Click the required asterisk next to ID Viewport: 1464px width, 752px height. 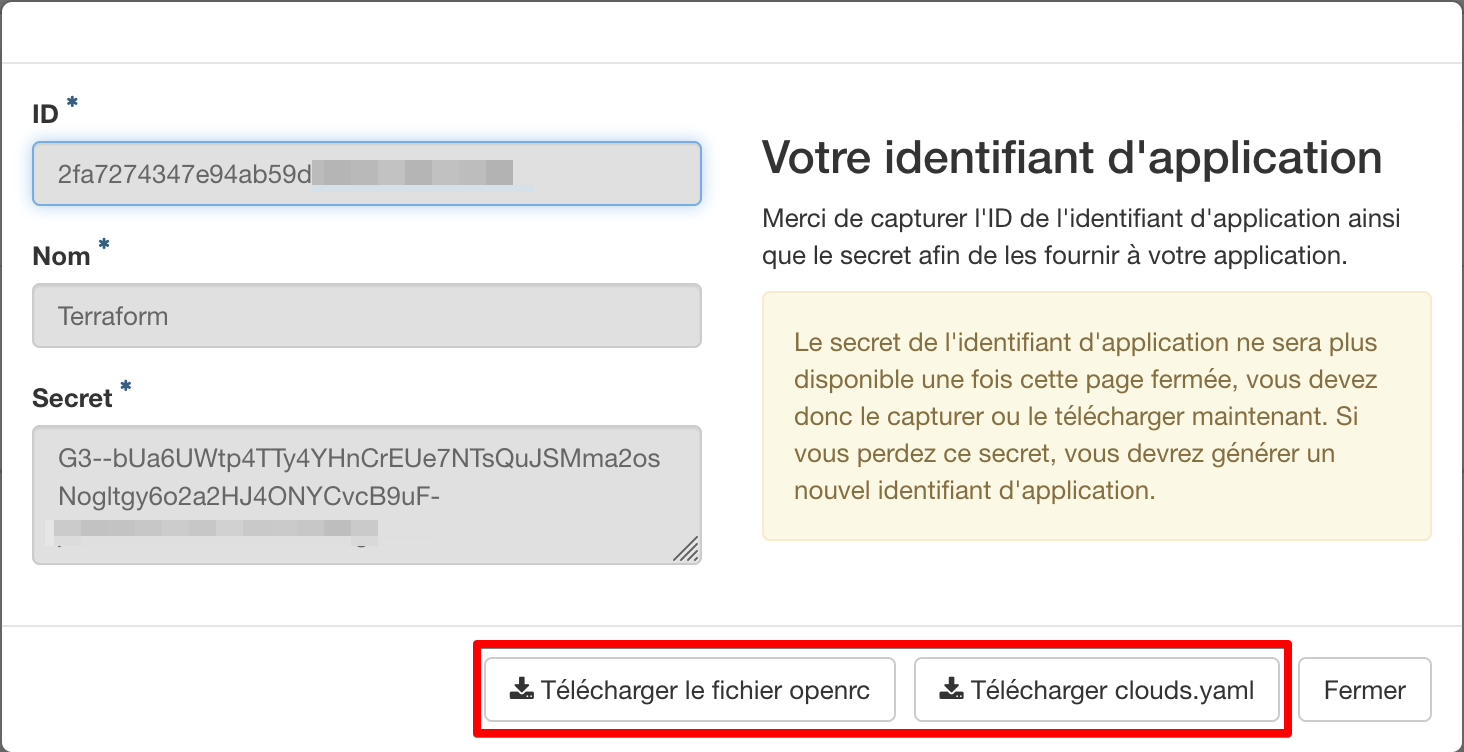[72, 104]
